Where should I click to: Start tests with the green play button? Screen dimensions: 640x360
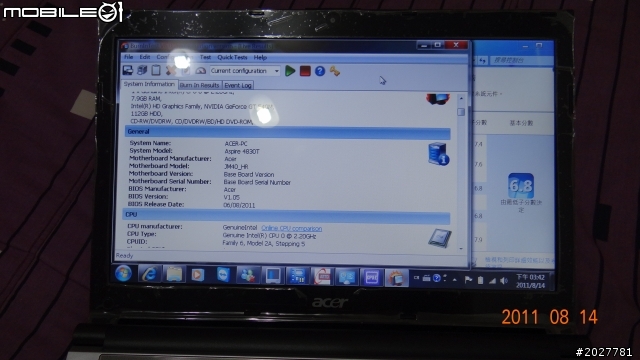(x=290, y=71)
